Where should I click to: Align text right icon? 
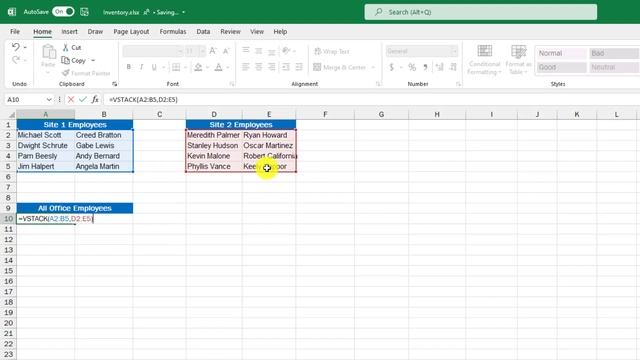[271, 67]
